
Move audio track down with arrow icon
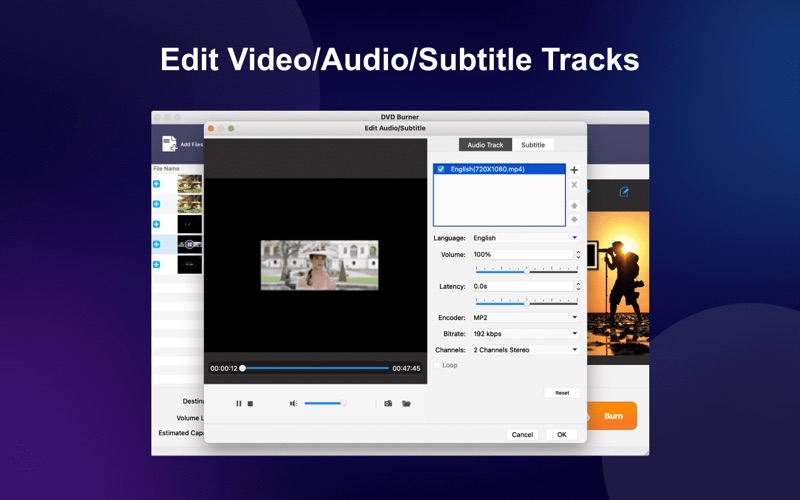point(574,219)
